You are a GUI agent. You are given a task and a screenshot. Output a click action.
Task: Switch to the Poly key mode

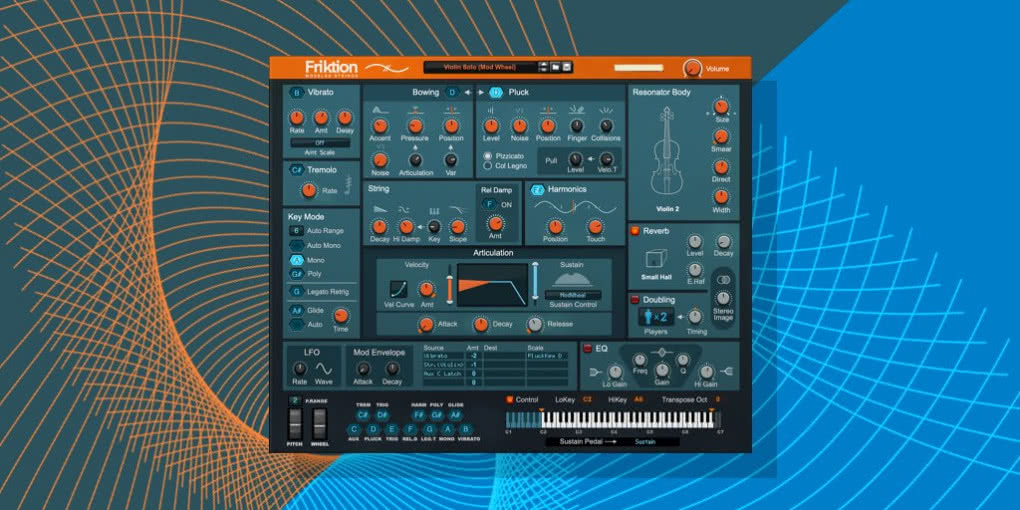click(x=297, y=274)
